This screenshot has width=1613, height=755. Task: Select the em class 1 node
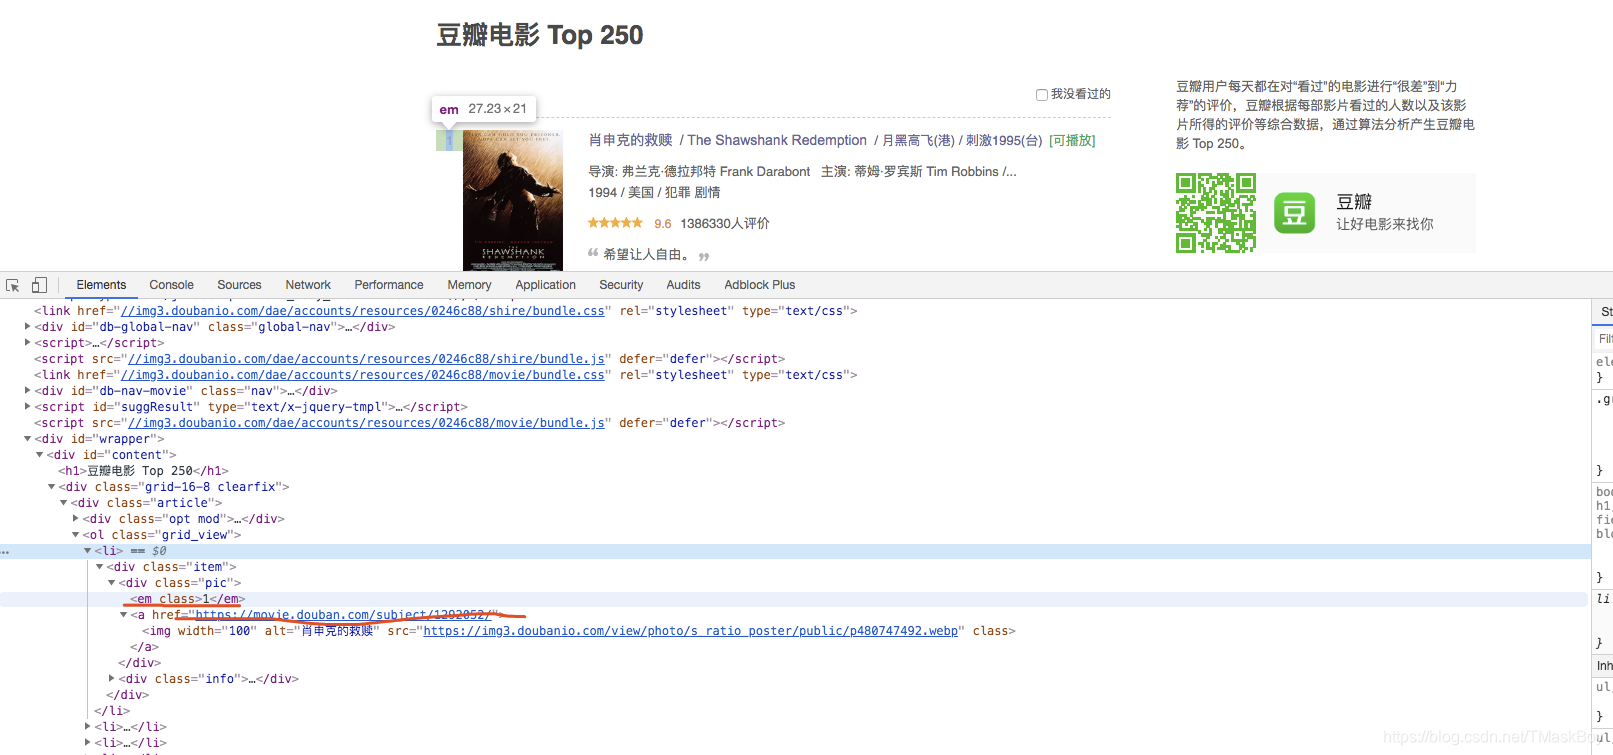[x=188, y=599]
